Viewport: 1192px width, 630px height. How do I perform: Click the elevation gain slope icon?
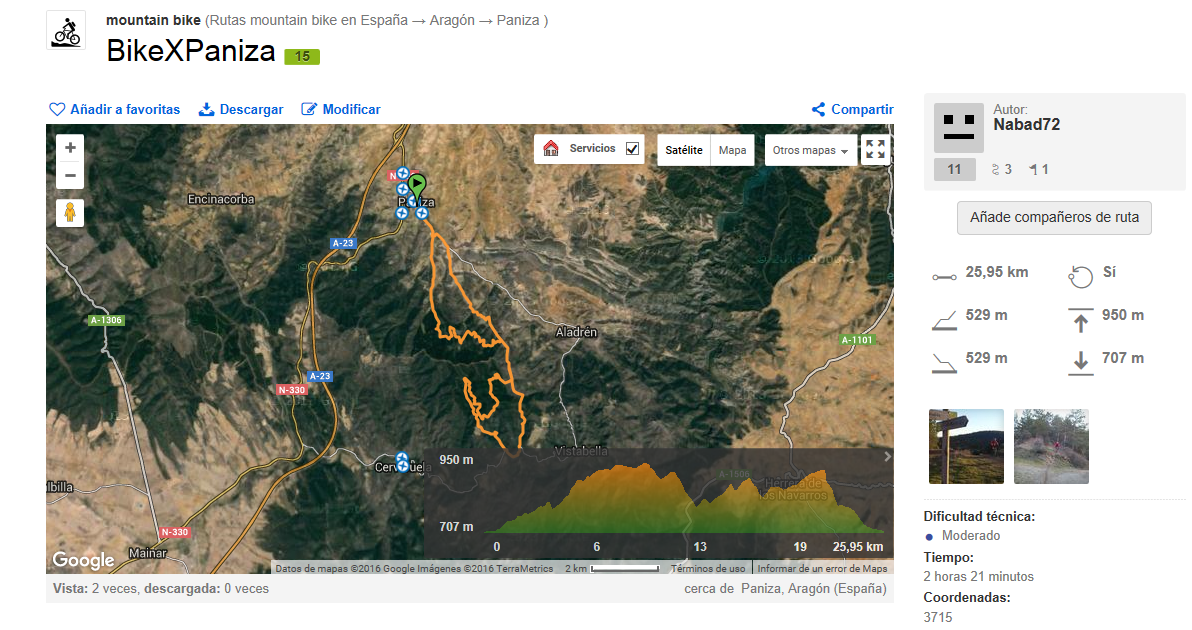944,321
